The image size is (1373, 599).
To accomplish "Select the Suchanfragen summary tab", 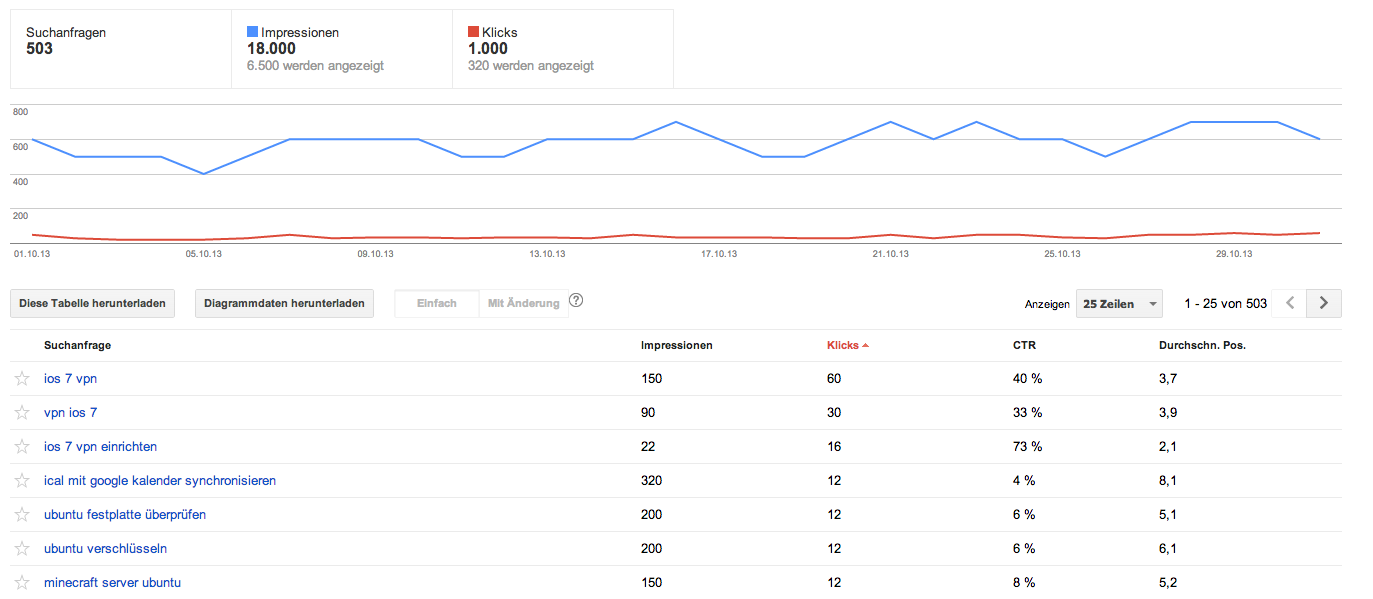I will 120,49.
